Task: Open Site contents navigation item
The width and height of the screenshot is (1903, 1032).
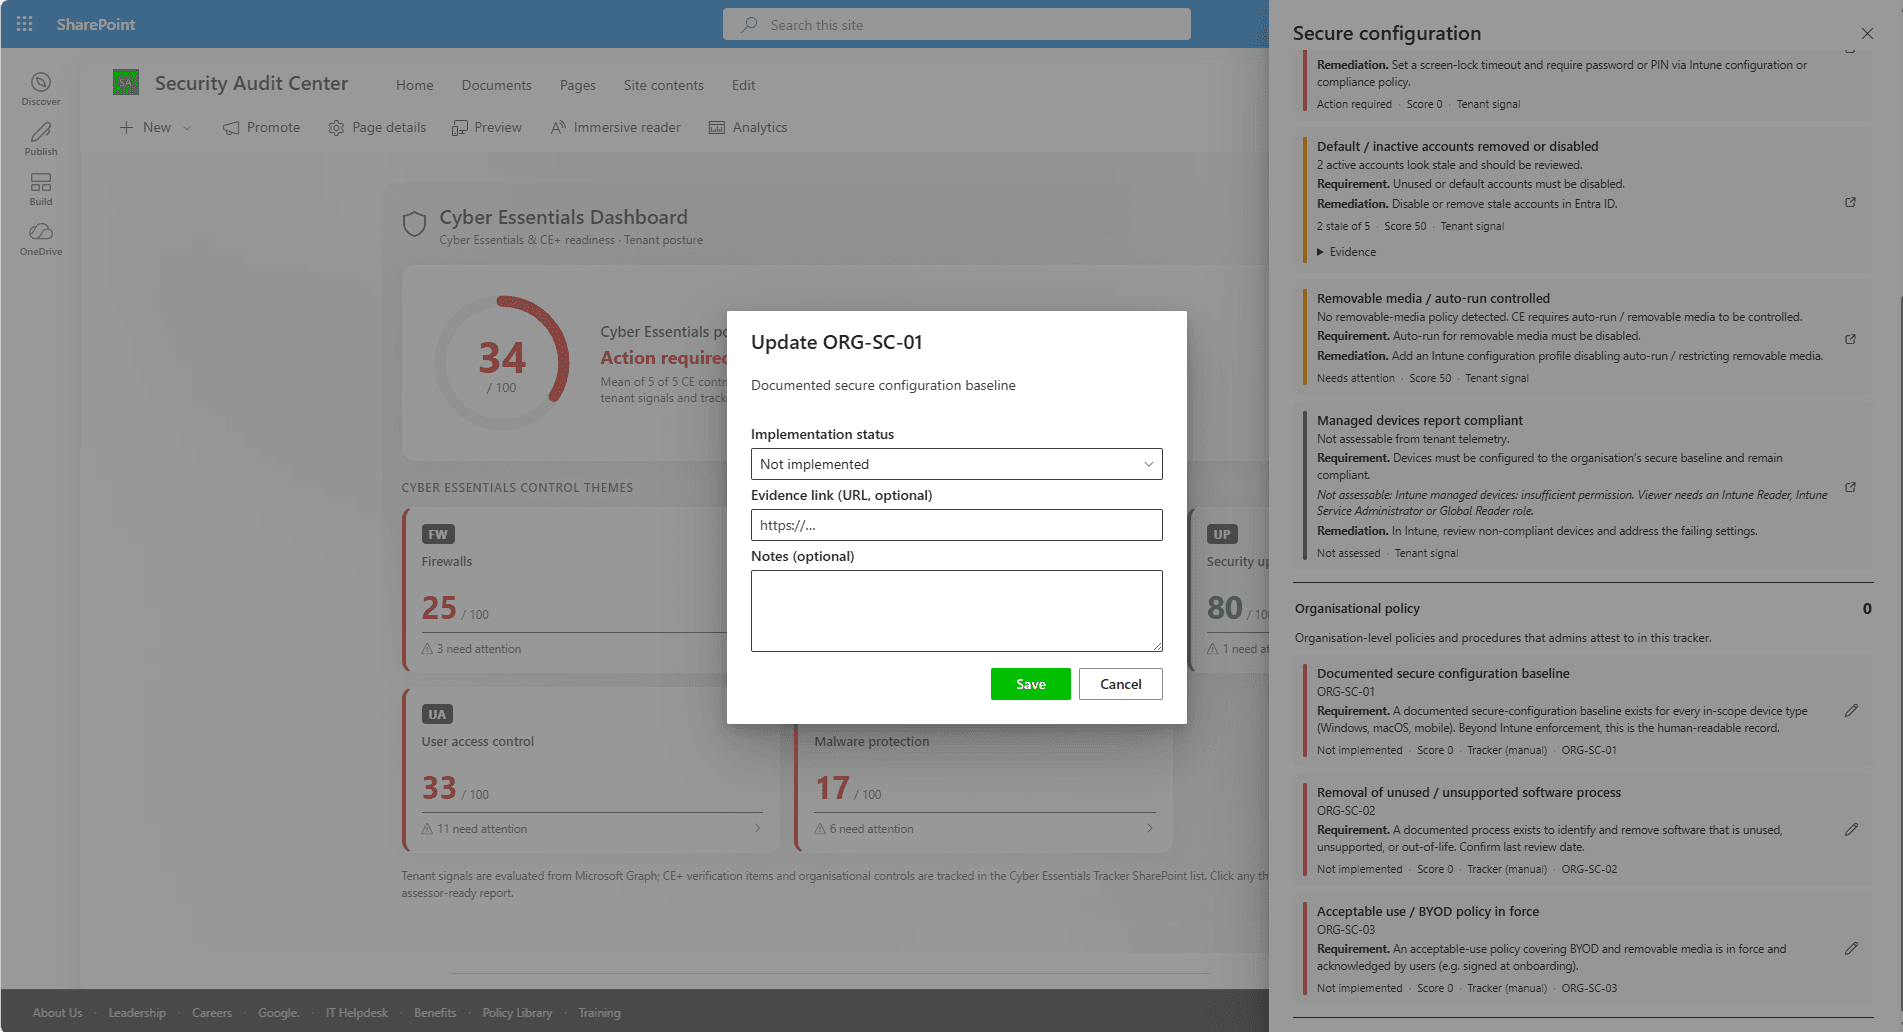Action: 663,85
